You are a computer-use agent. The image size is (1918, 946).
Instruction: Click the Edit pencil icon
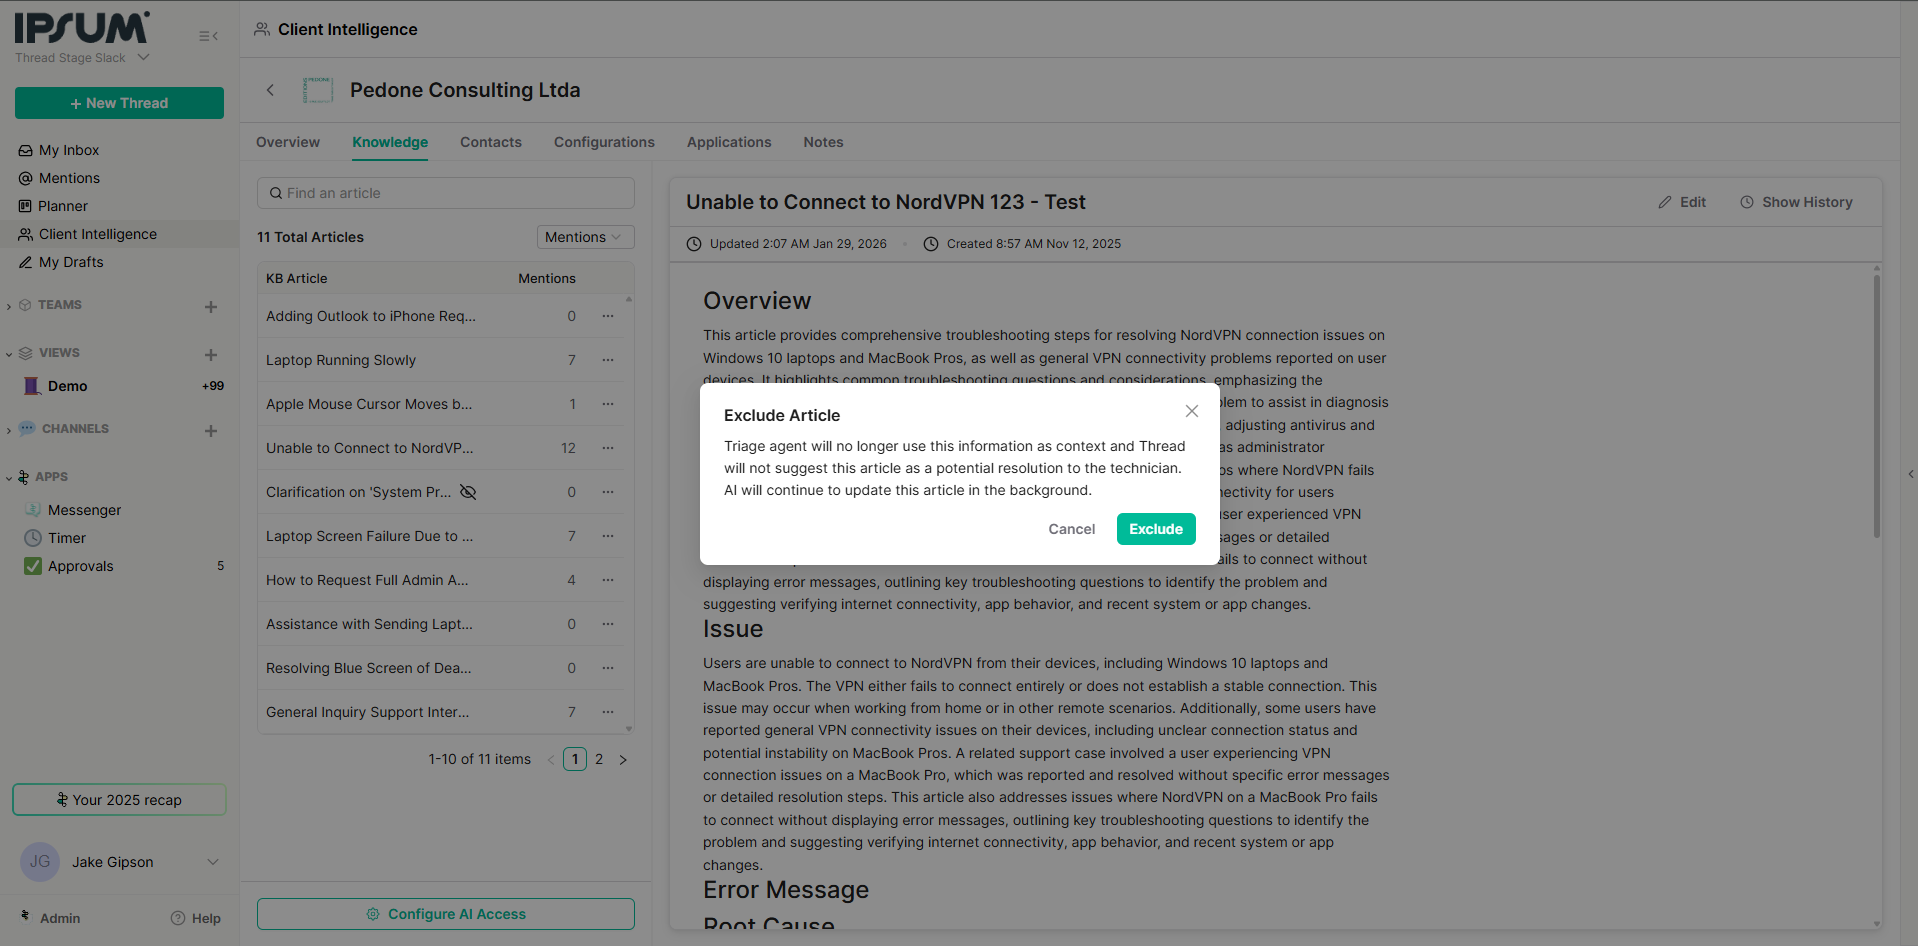coord(1665,202)
